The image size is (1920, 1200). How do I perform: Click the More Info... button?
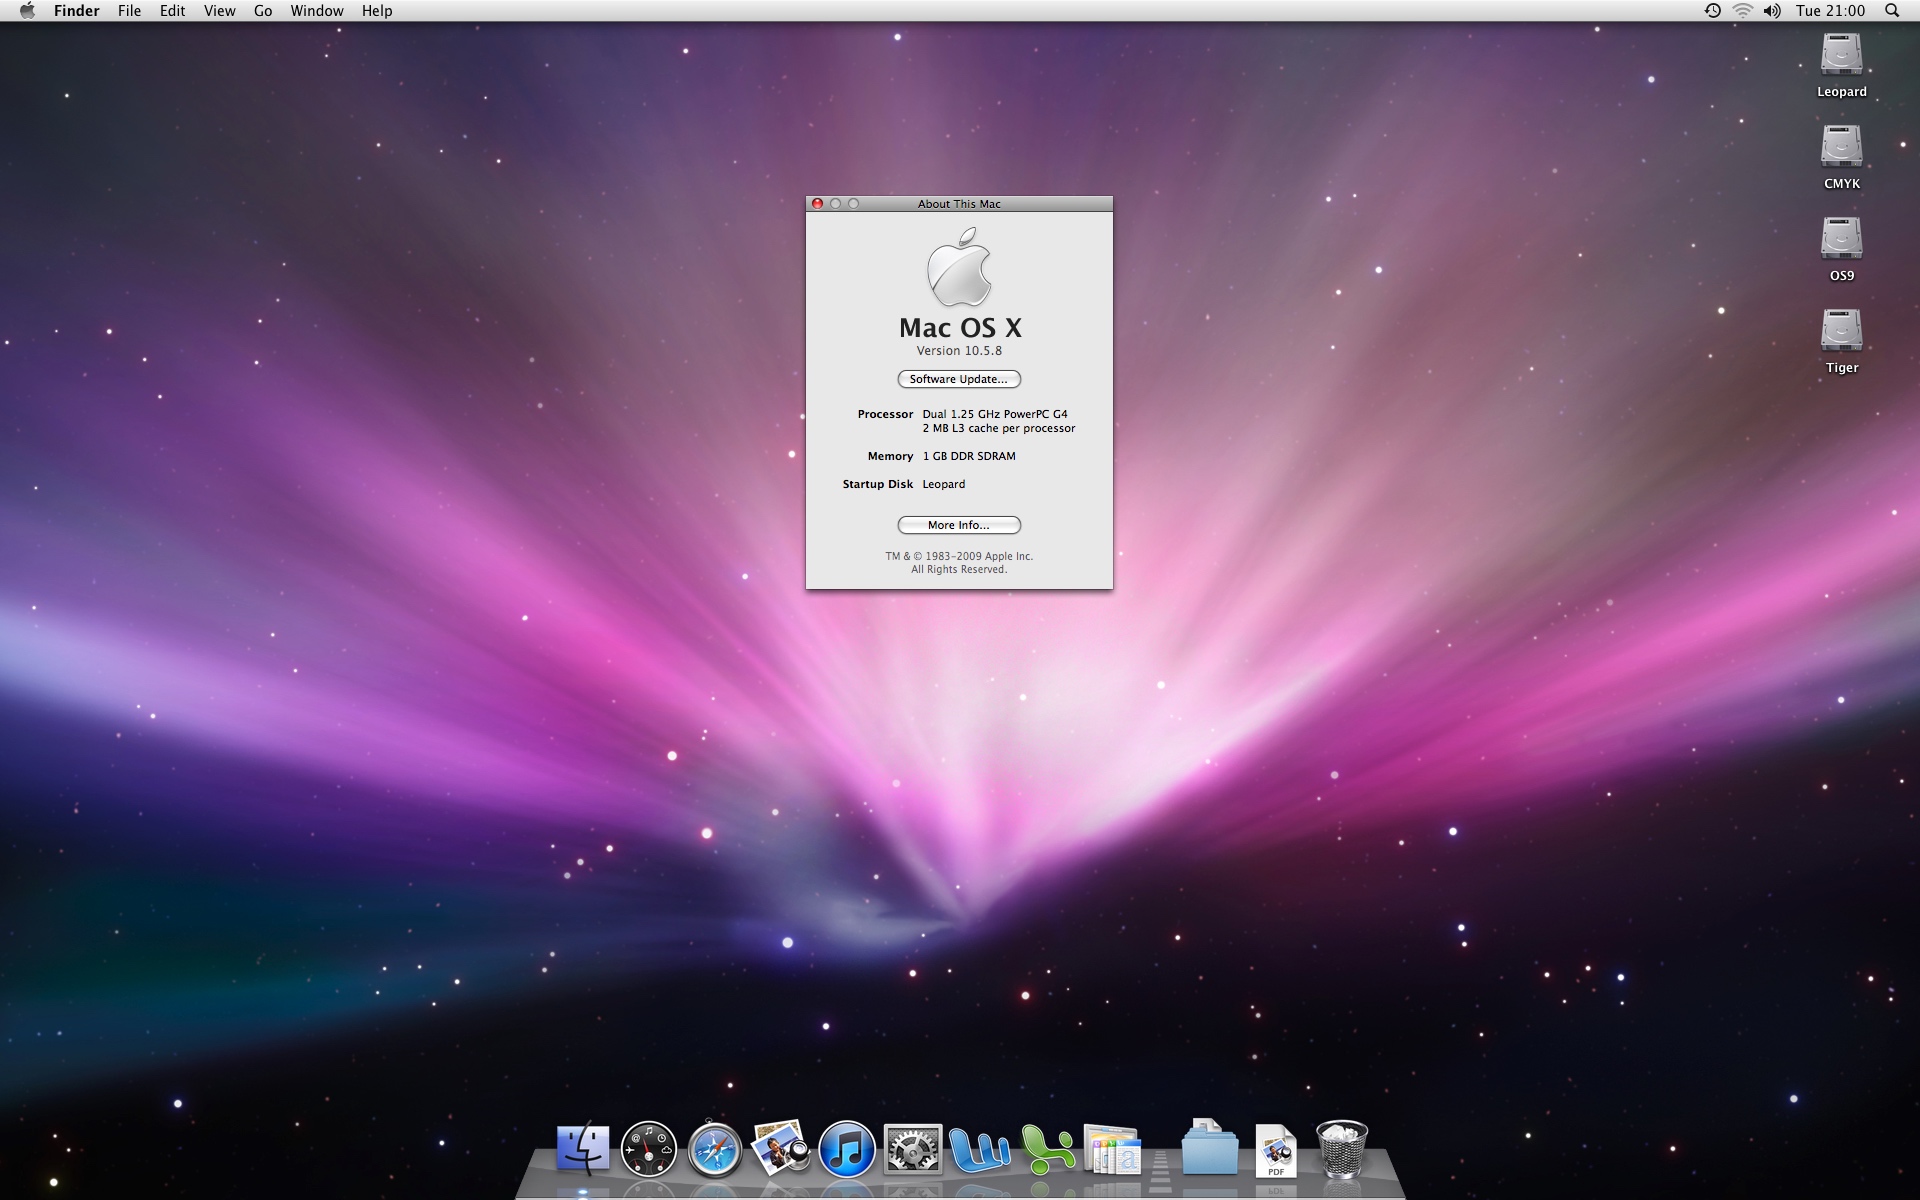pos(959,525)
